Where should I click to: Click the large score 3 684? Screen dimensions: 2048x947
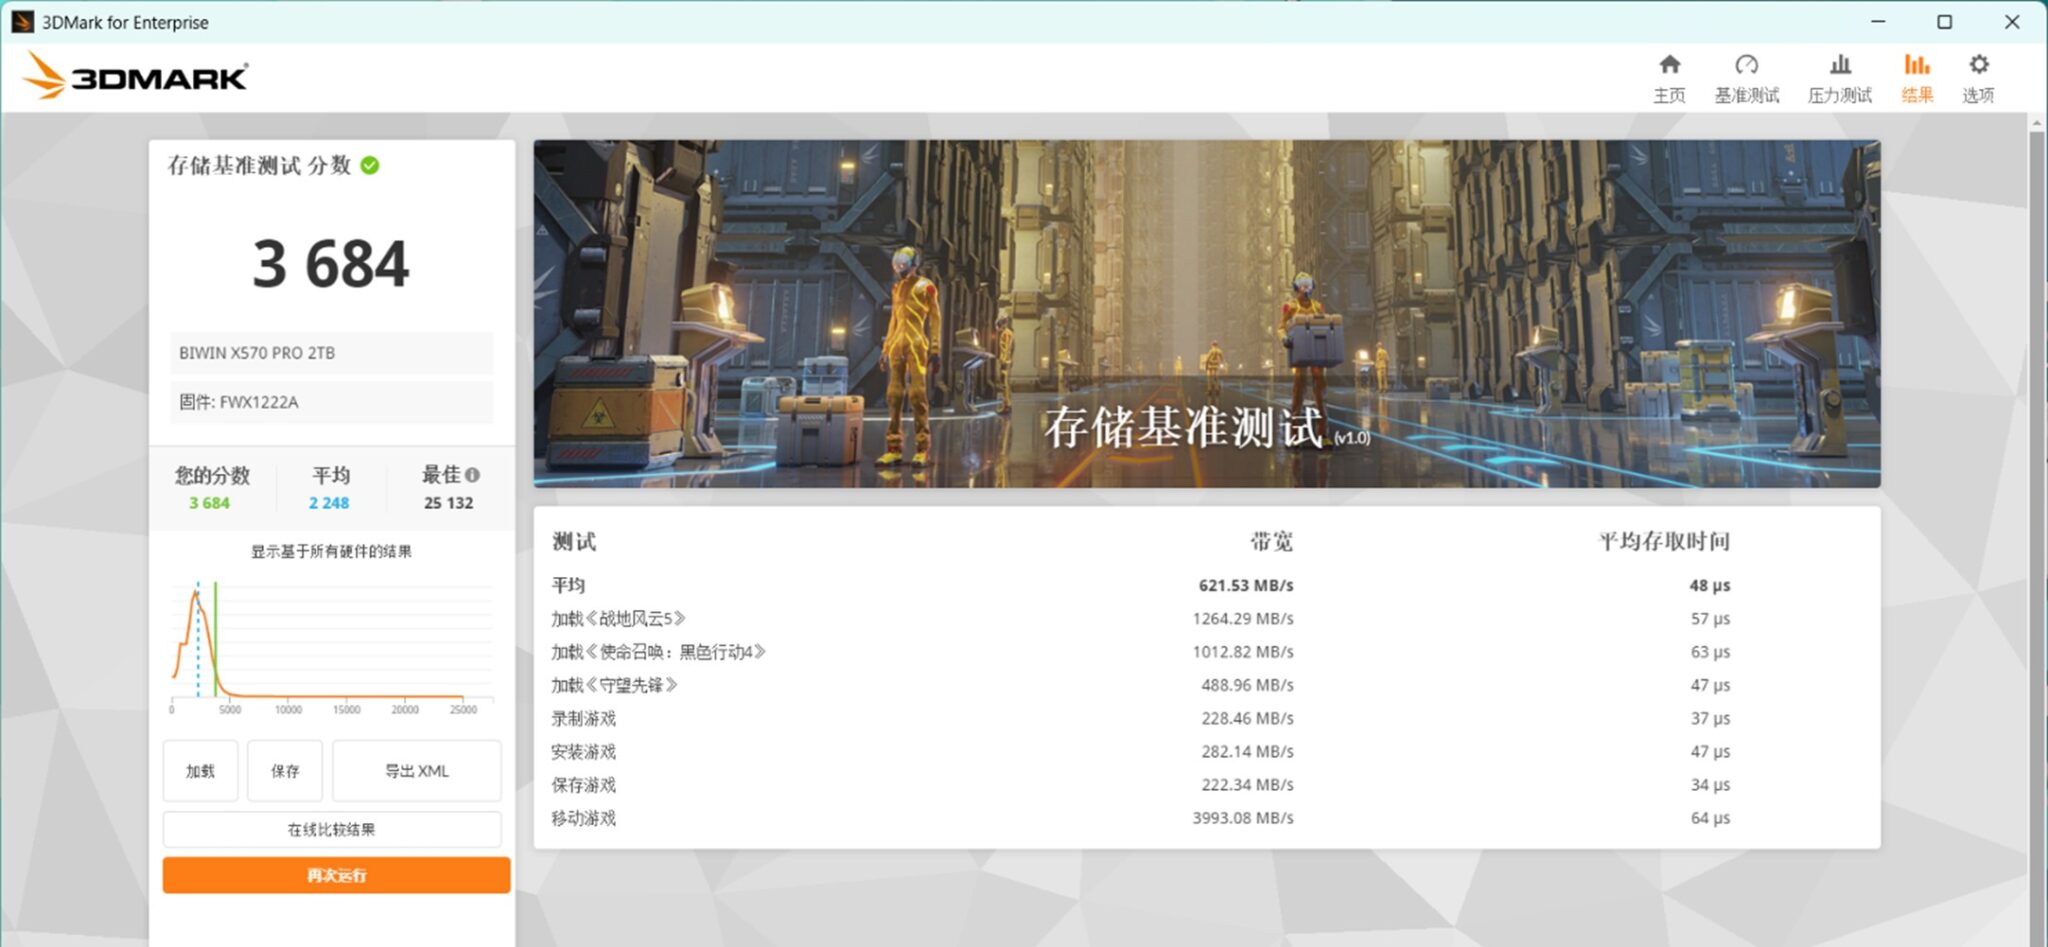tap(331, 264)
